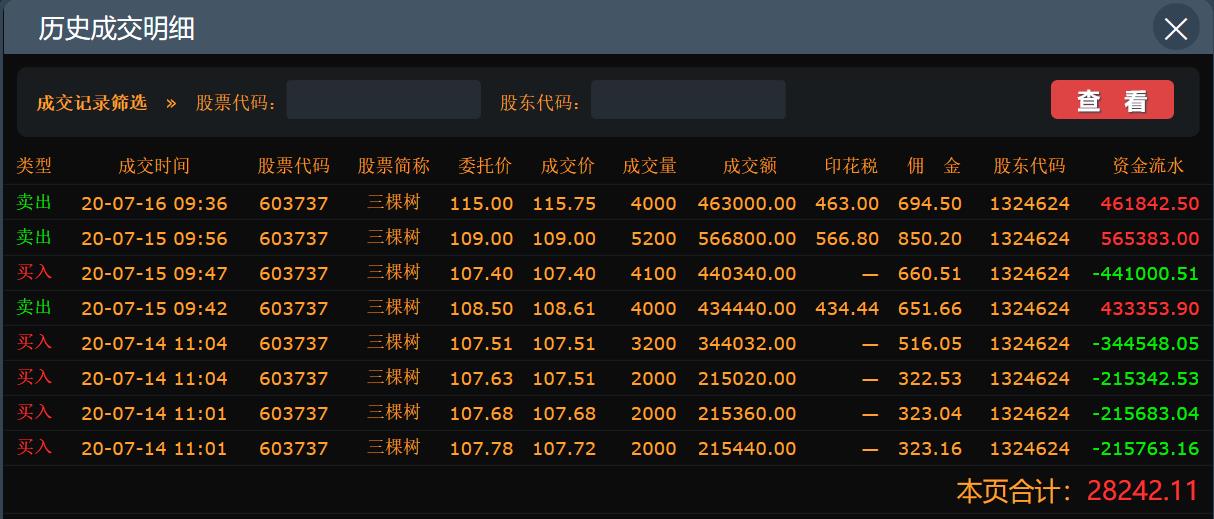This screenshot has height=519, width=1214.
Task: Click the 成交价 value 107.72
Action: point(563,449)
